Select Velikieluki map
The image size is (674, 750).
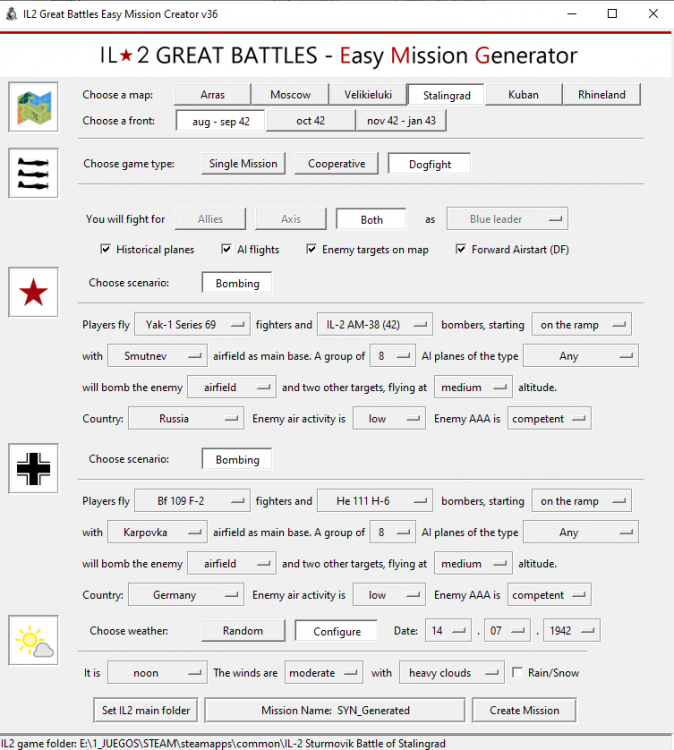tap(368, 95)
